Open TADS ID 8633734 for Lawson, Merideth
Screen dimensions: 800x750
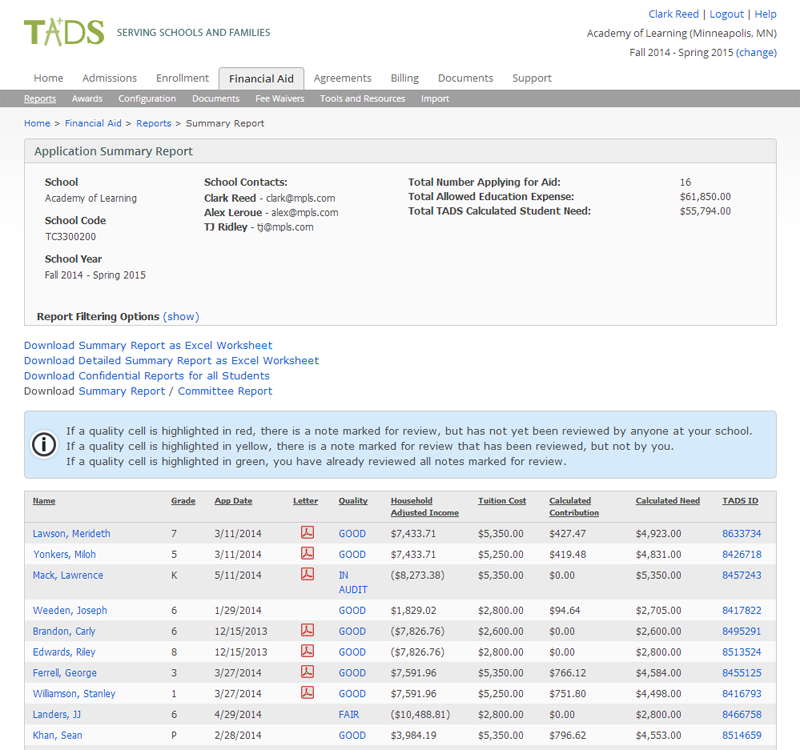point(740,533)
